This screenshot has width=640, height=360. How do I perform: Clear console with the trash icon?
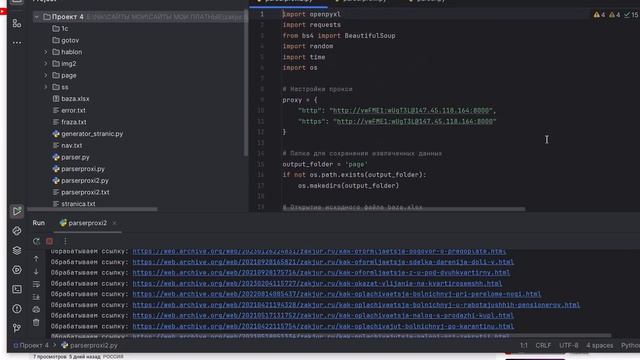pos(36,322)
